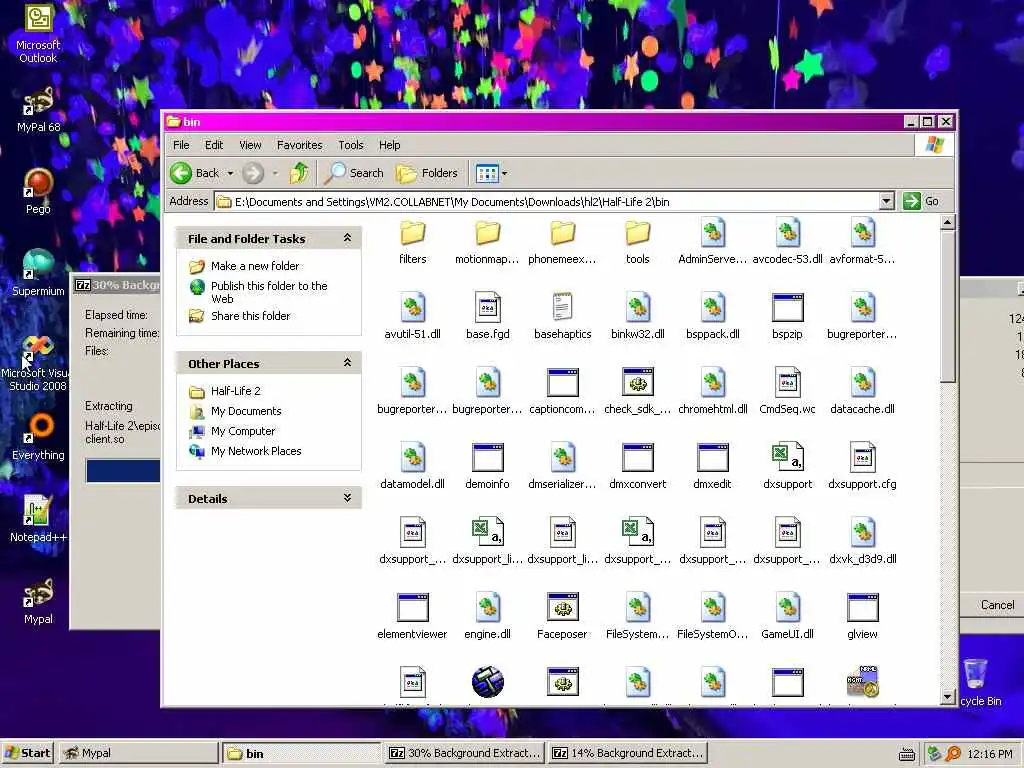Viewport: 1024px width, 768px height.
Task: Select the datamodel.dll file
Action: [413, 467]
